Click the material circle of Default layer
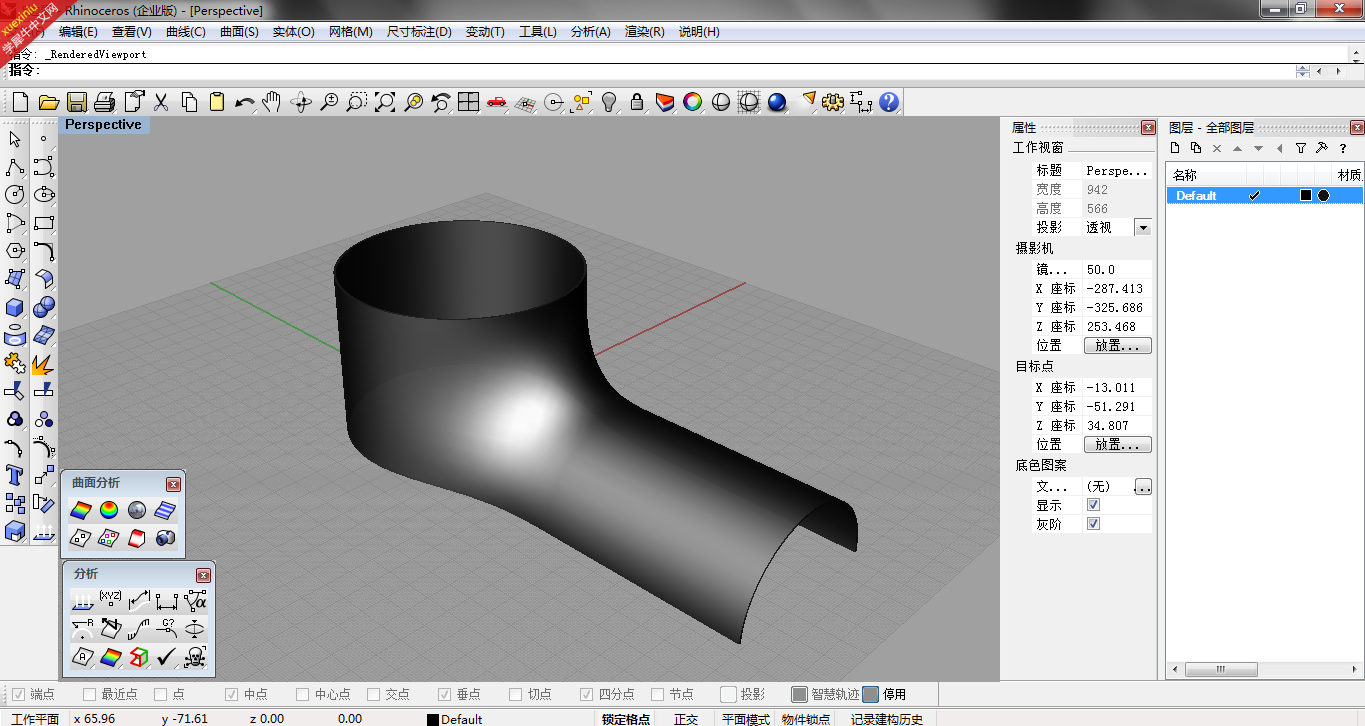 [1324, 195]
